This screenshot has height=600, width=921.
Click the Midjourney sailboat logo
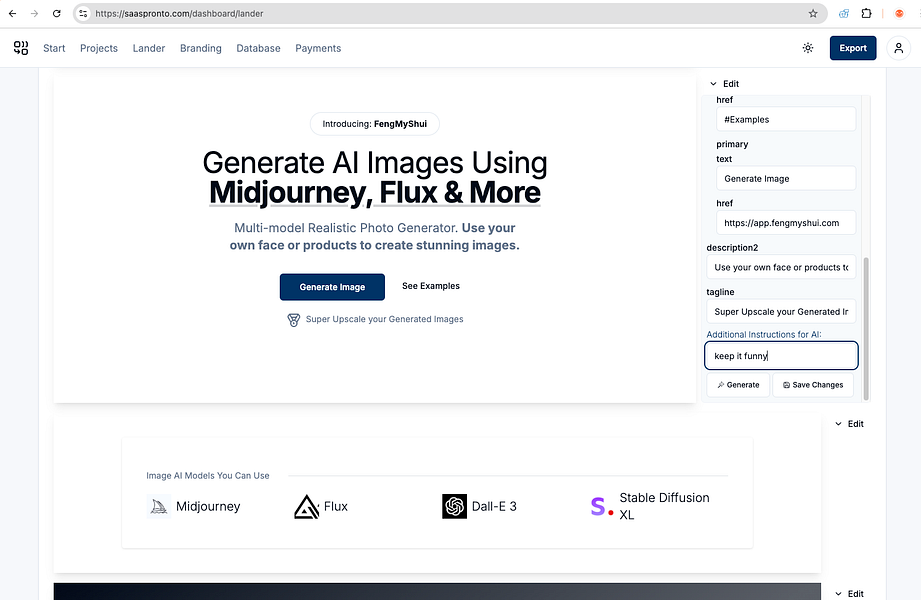tap(159, 506)
